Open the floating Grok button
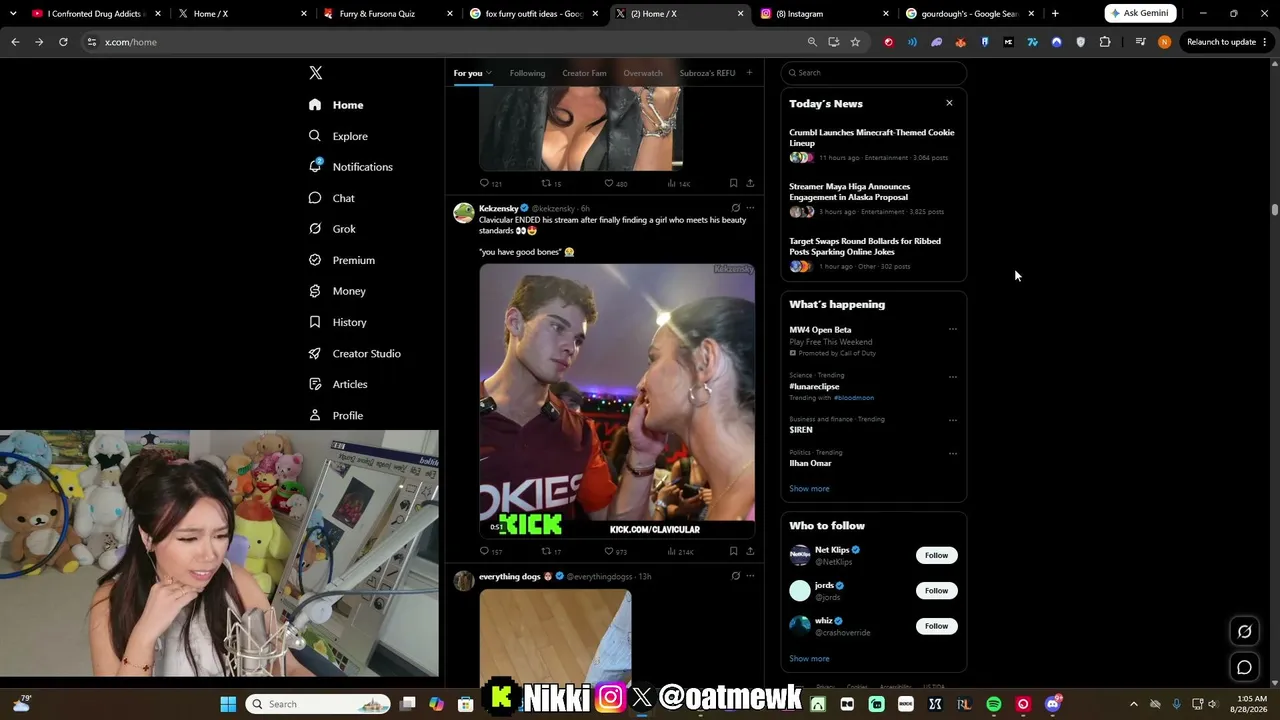Screen dimensions: 1280x720 pos(1245,631)
